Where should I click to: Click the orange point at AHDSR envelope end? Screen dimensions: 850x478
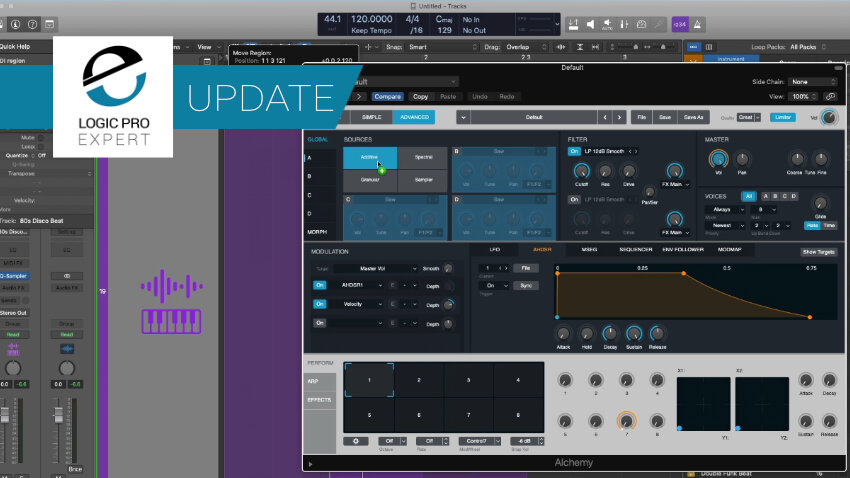(x=810, y=317)
